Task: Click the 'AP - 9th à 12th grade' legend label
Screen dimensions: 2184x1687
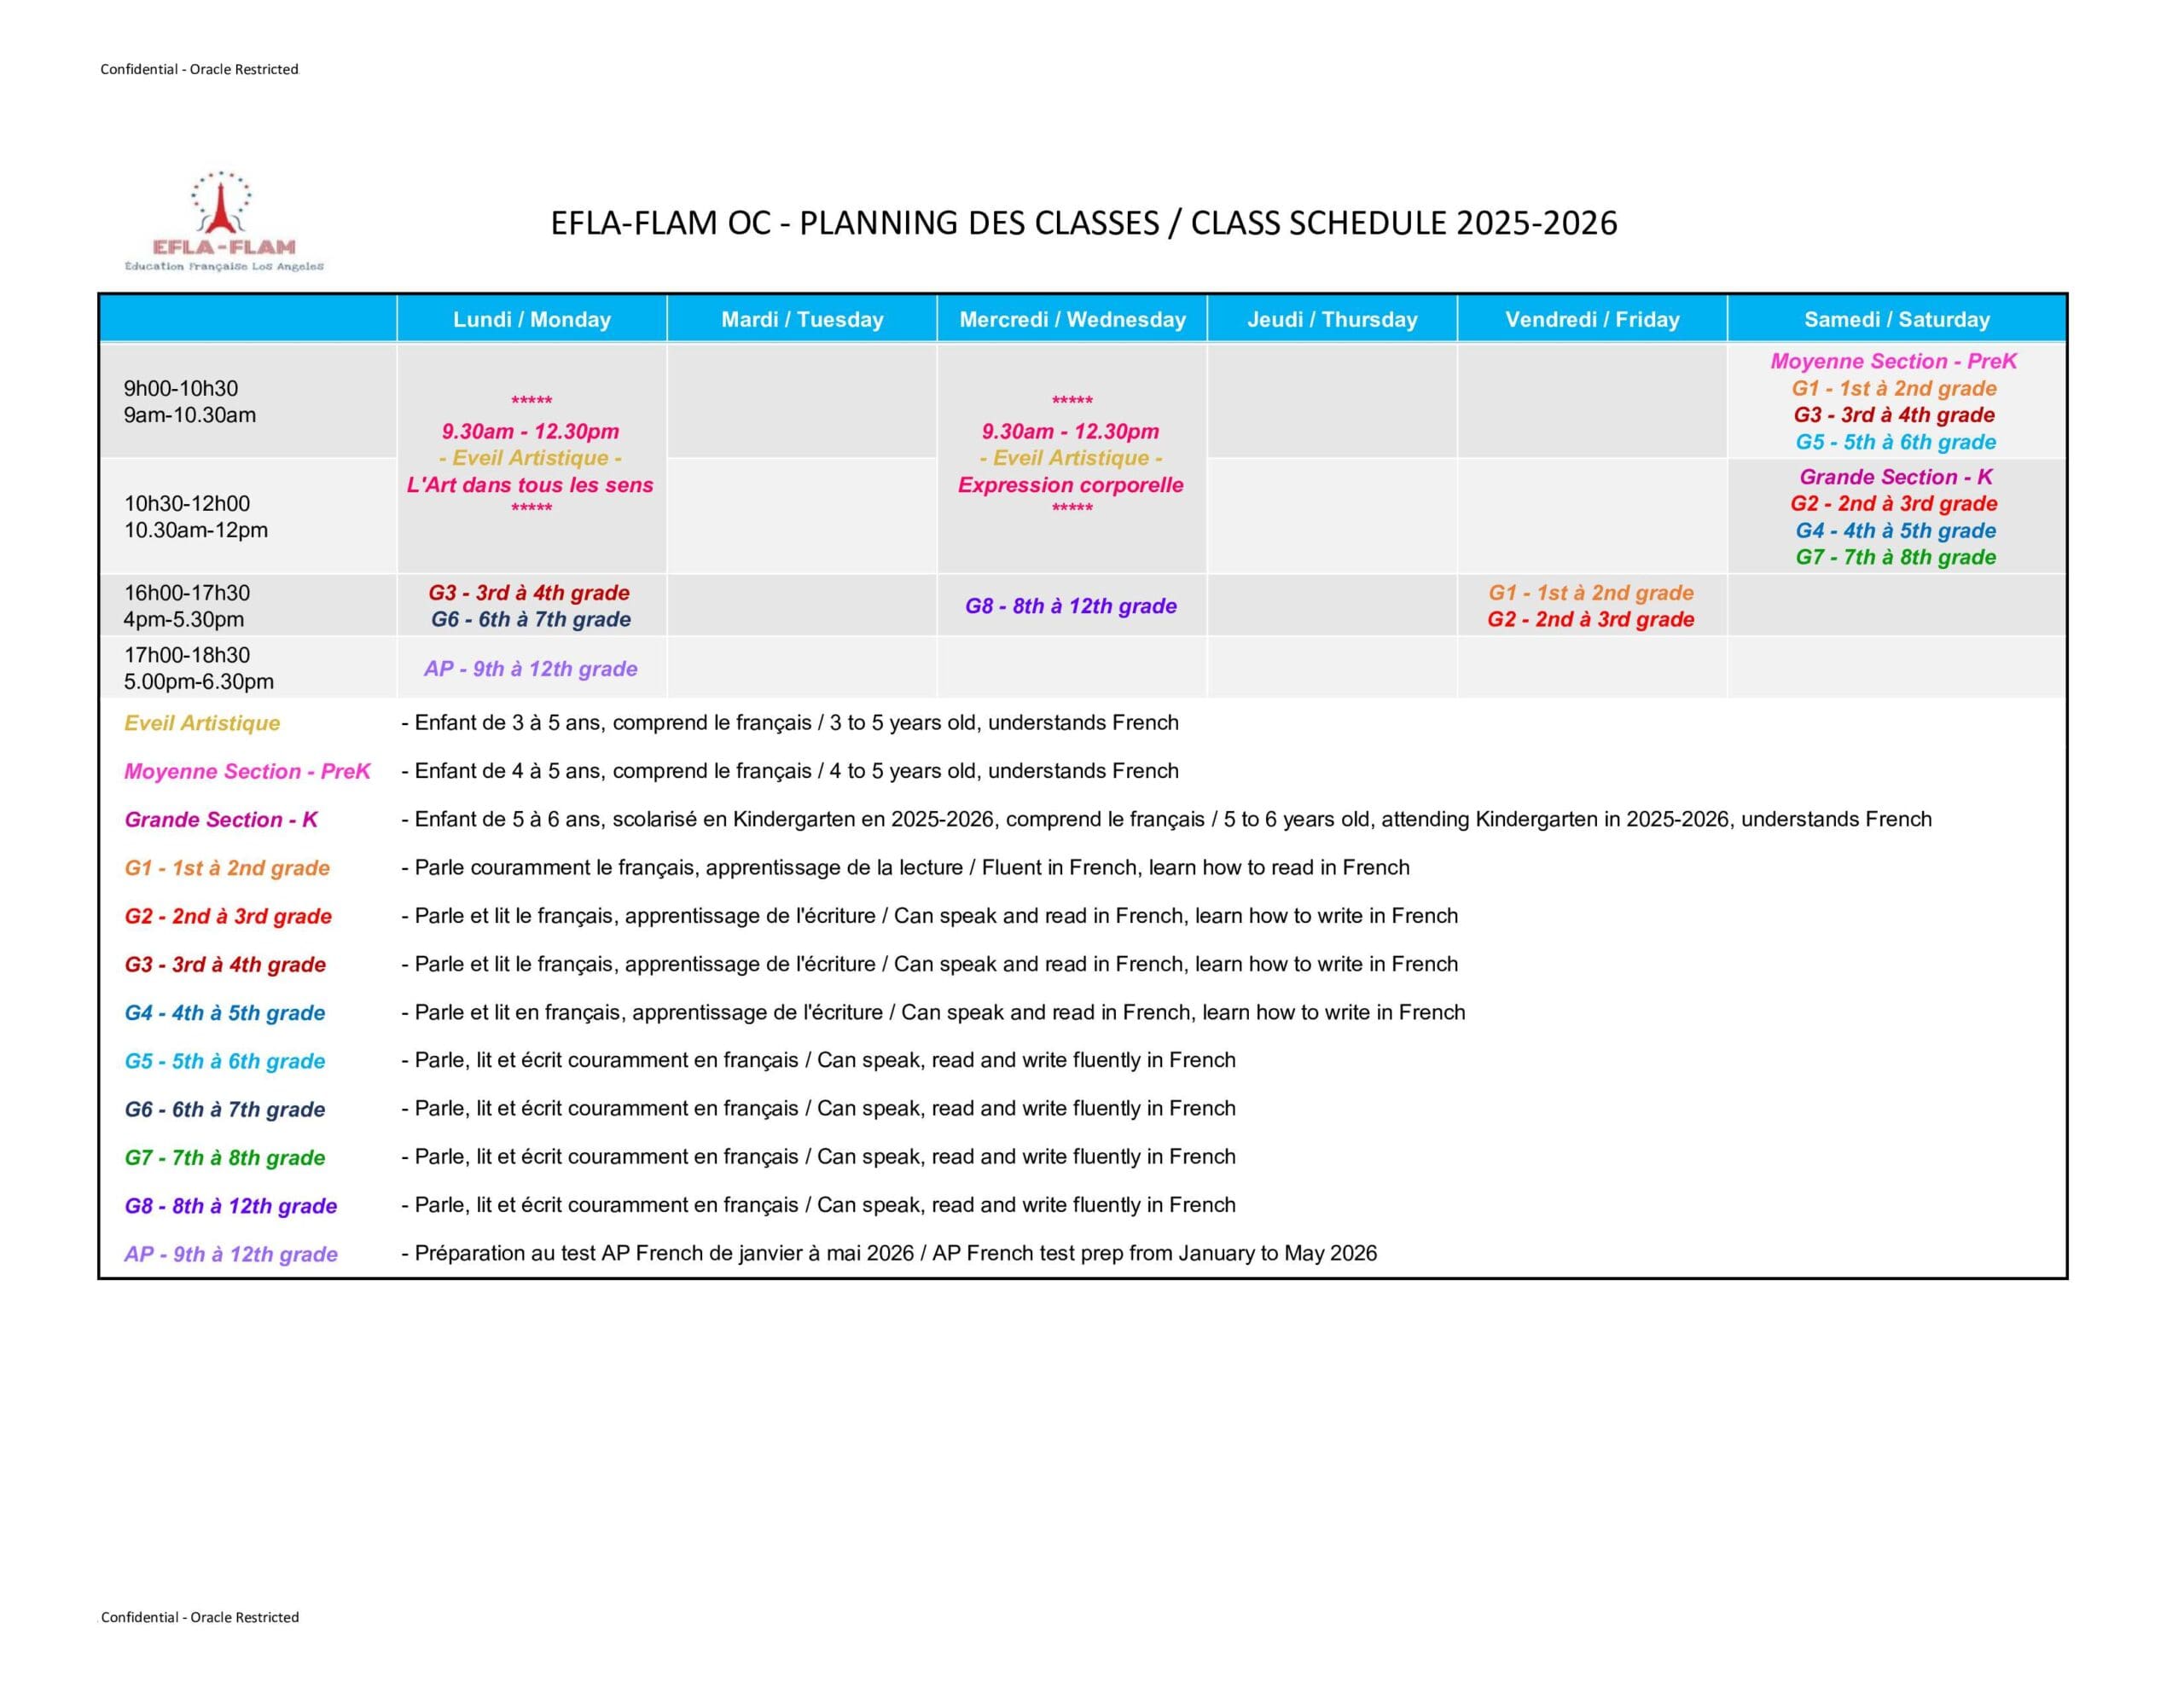Action: 231,1254
